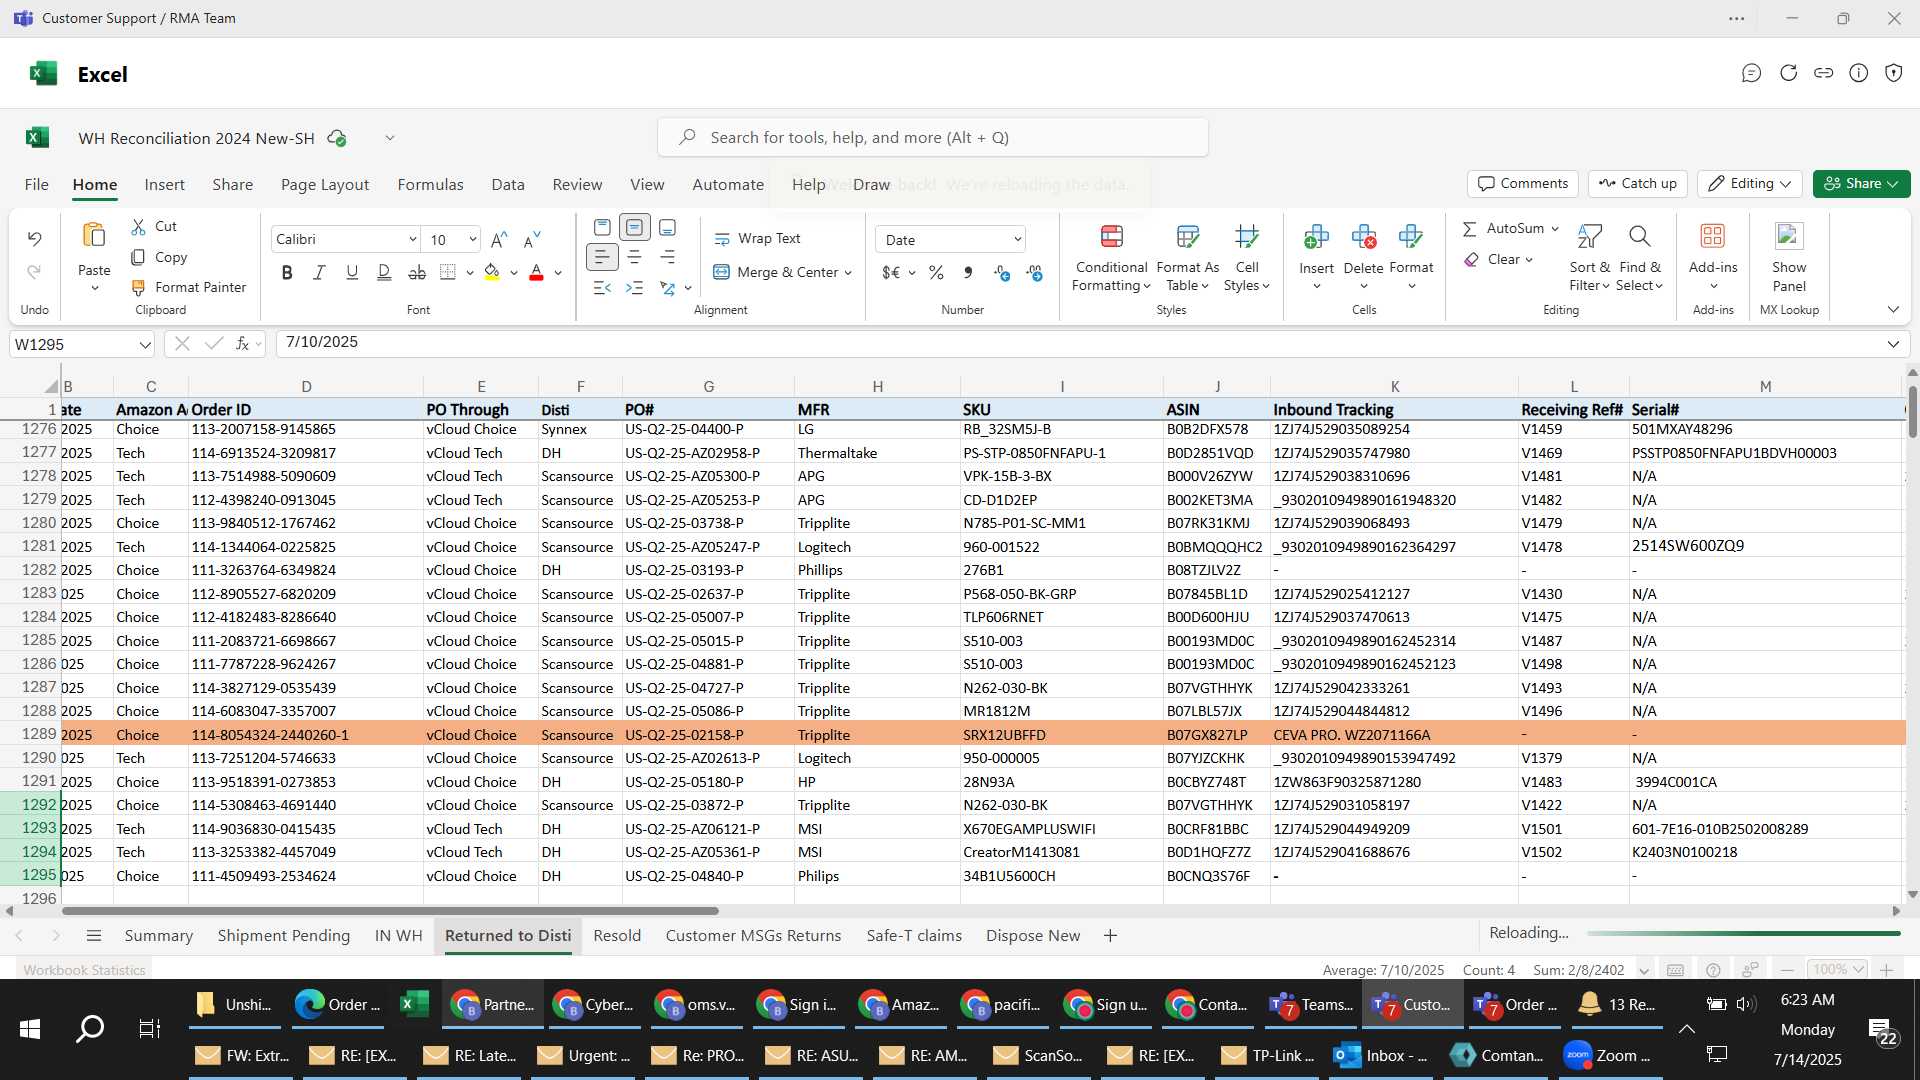
Task: Switch to the Safe-T claims sheet tab
Action: [914, 936]
